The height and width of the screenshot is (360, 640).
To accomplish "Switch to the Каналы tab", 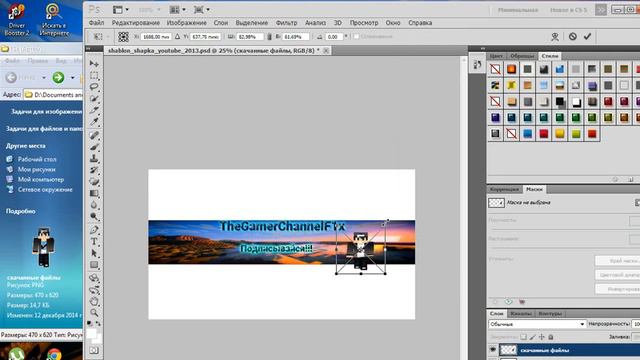I will point(521,313).
